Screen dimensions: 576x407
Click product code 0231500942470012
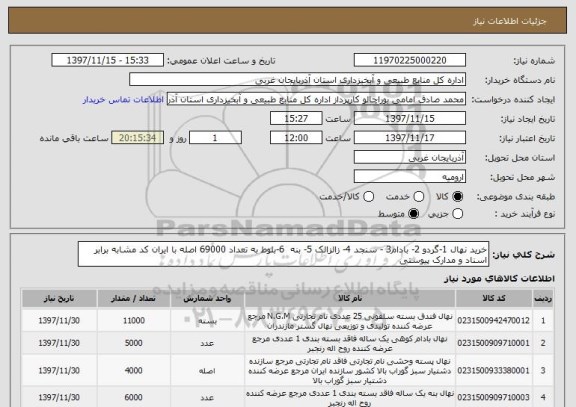pyautogui.click(x=493, y=321)
